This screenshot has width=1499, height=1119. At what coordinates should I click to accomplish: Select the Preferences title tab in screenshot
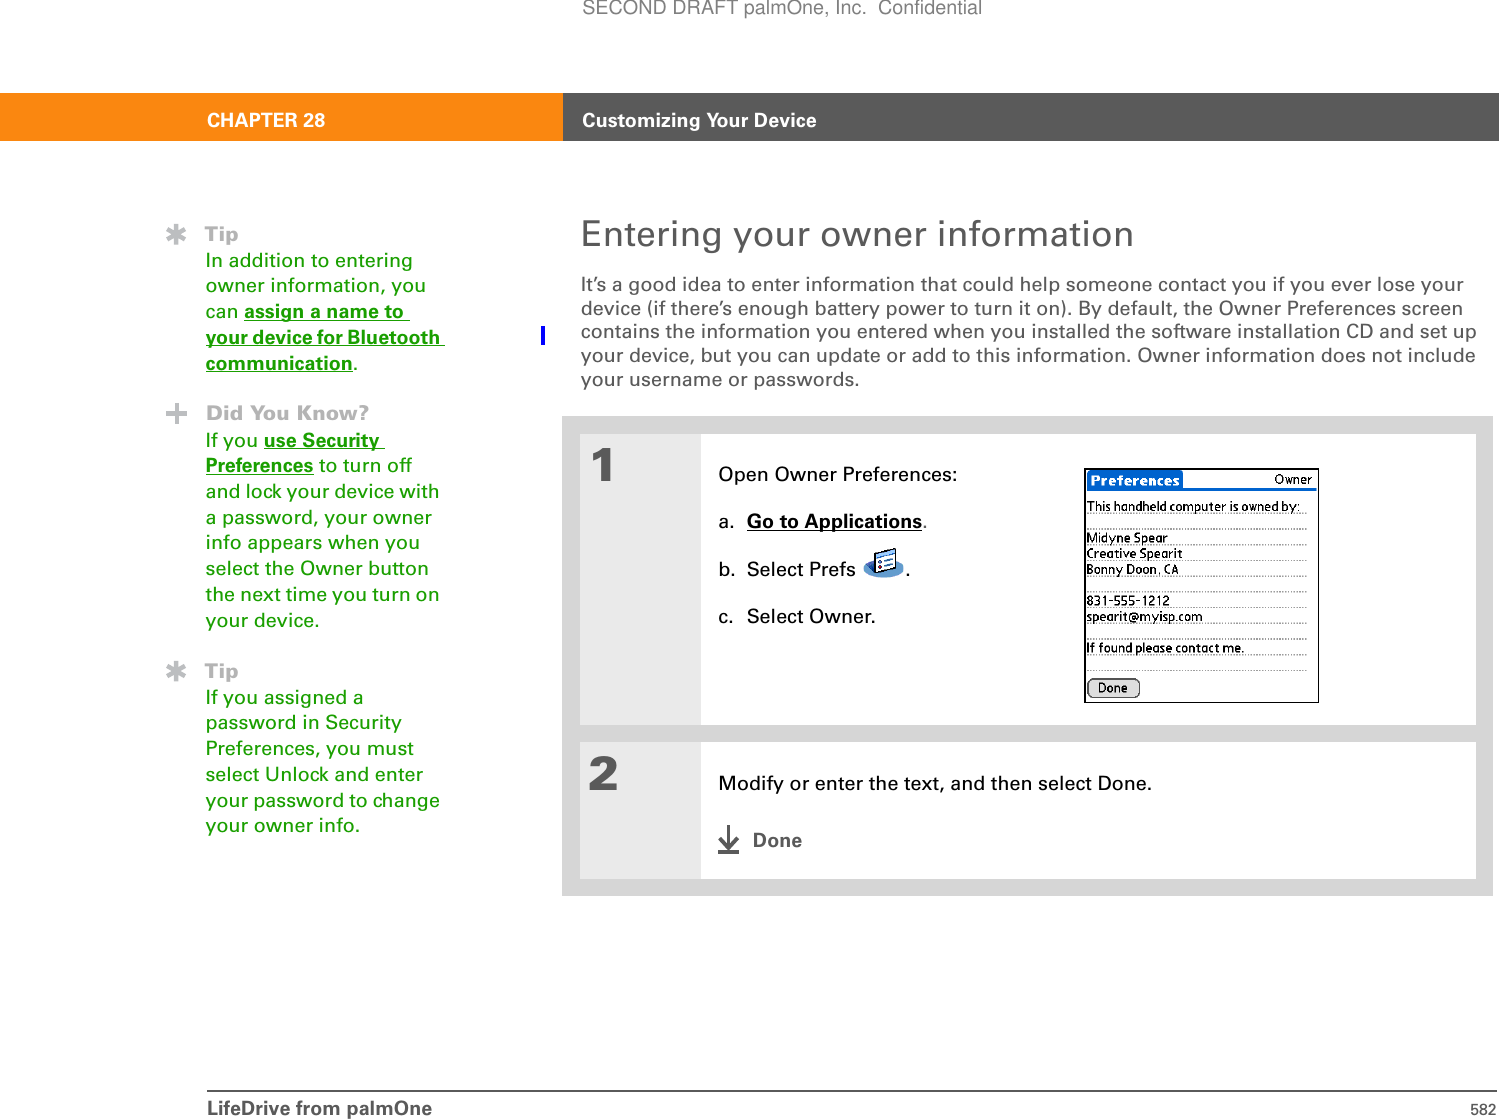click(x=1135, y=480)
